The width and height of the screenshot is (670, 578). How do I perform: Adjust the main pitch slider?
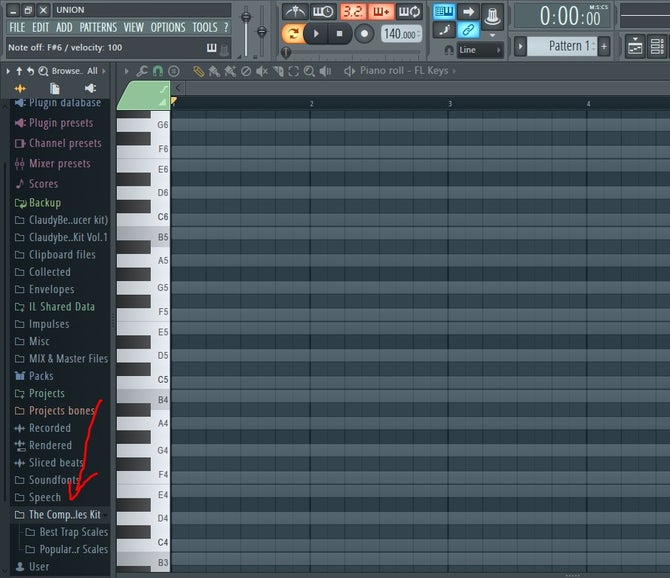click(x=262, y=31)
